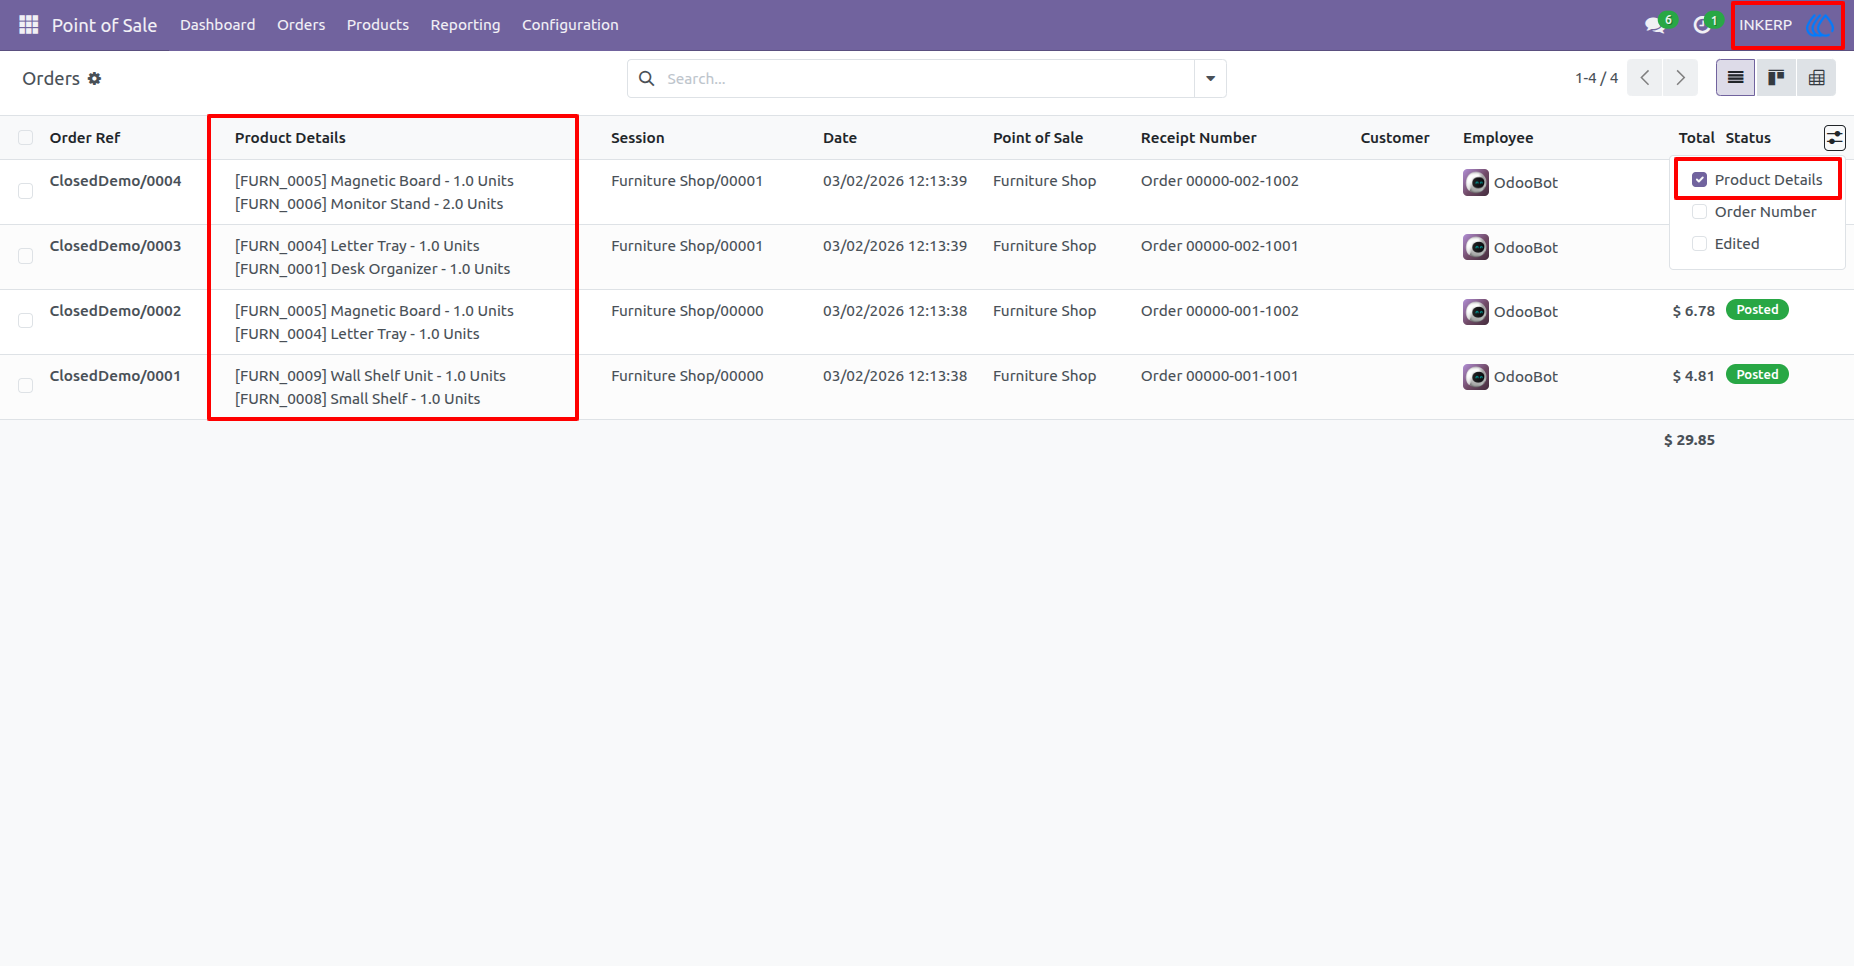The height and width of the screenshot is (966, 1854).
Task: Click the INKERP user avatar
Action: 1821,25
